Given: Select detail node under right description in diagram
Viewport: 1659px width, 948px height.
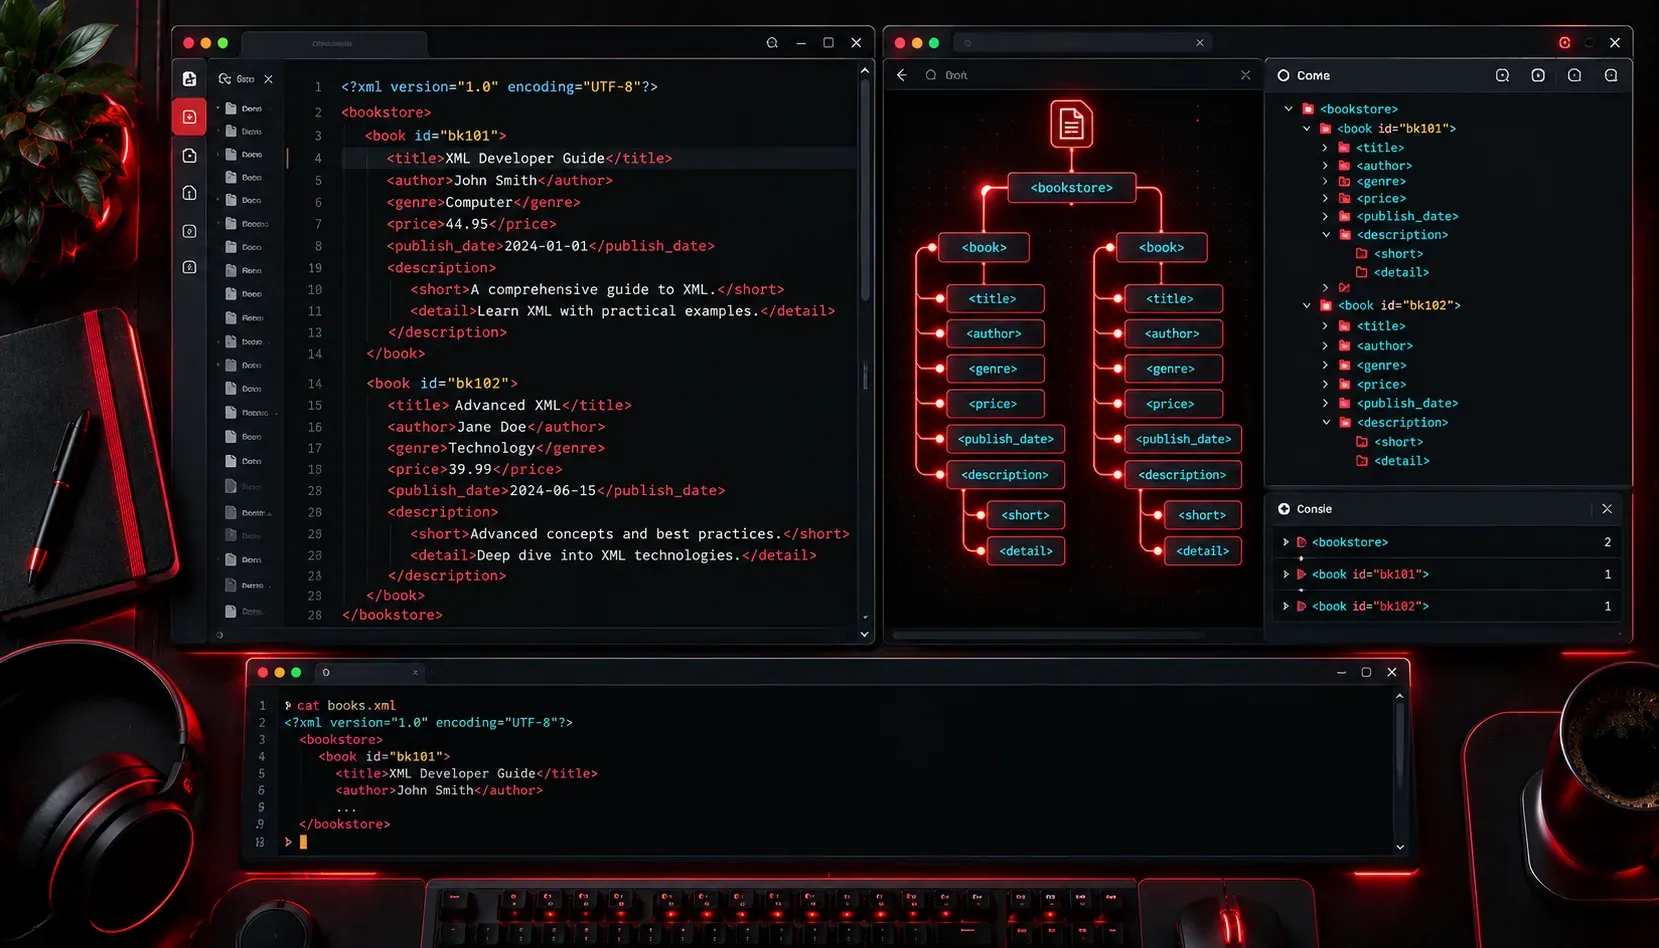Looking at the screenshot, I should pos(1202,551).
